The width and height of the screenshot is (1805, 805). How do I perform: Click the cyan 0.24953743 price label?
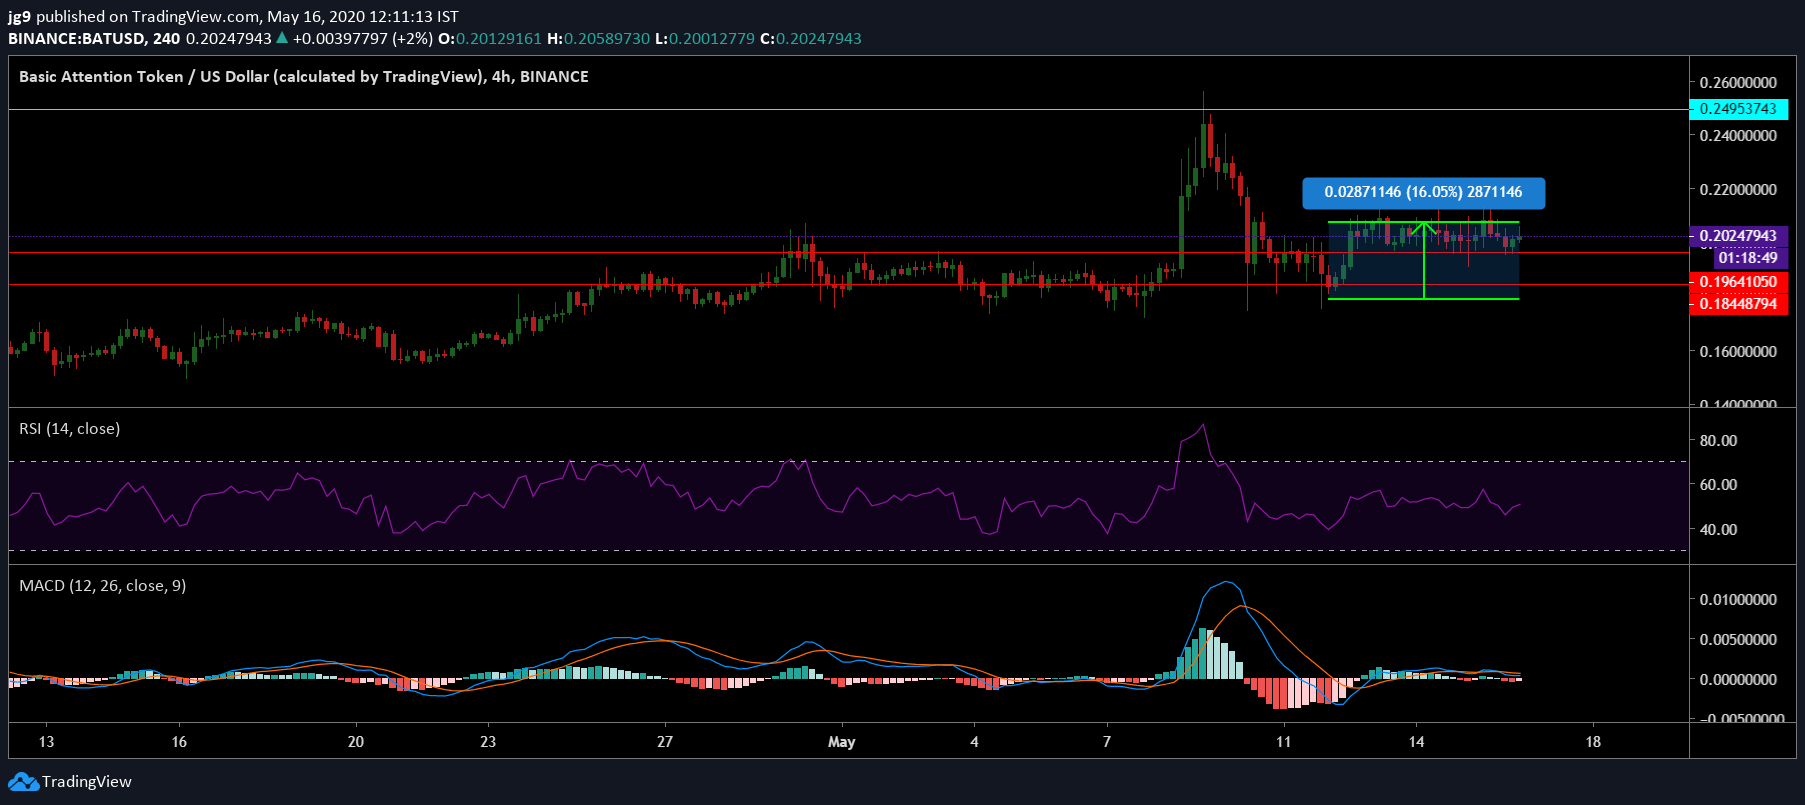click(x=1738, y=109)
